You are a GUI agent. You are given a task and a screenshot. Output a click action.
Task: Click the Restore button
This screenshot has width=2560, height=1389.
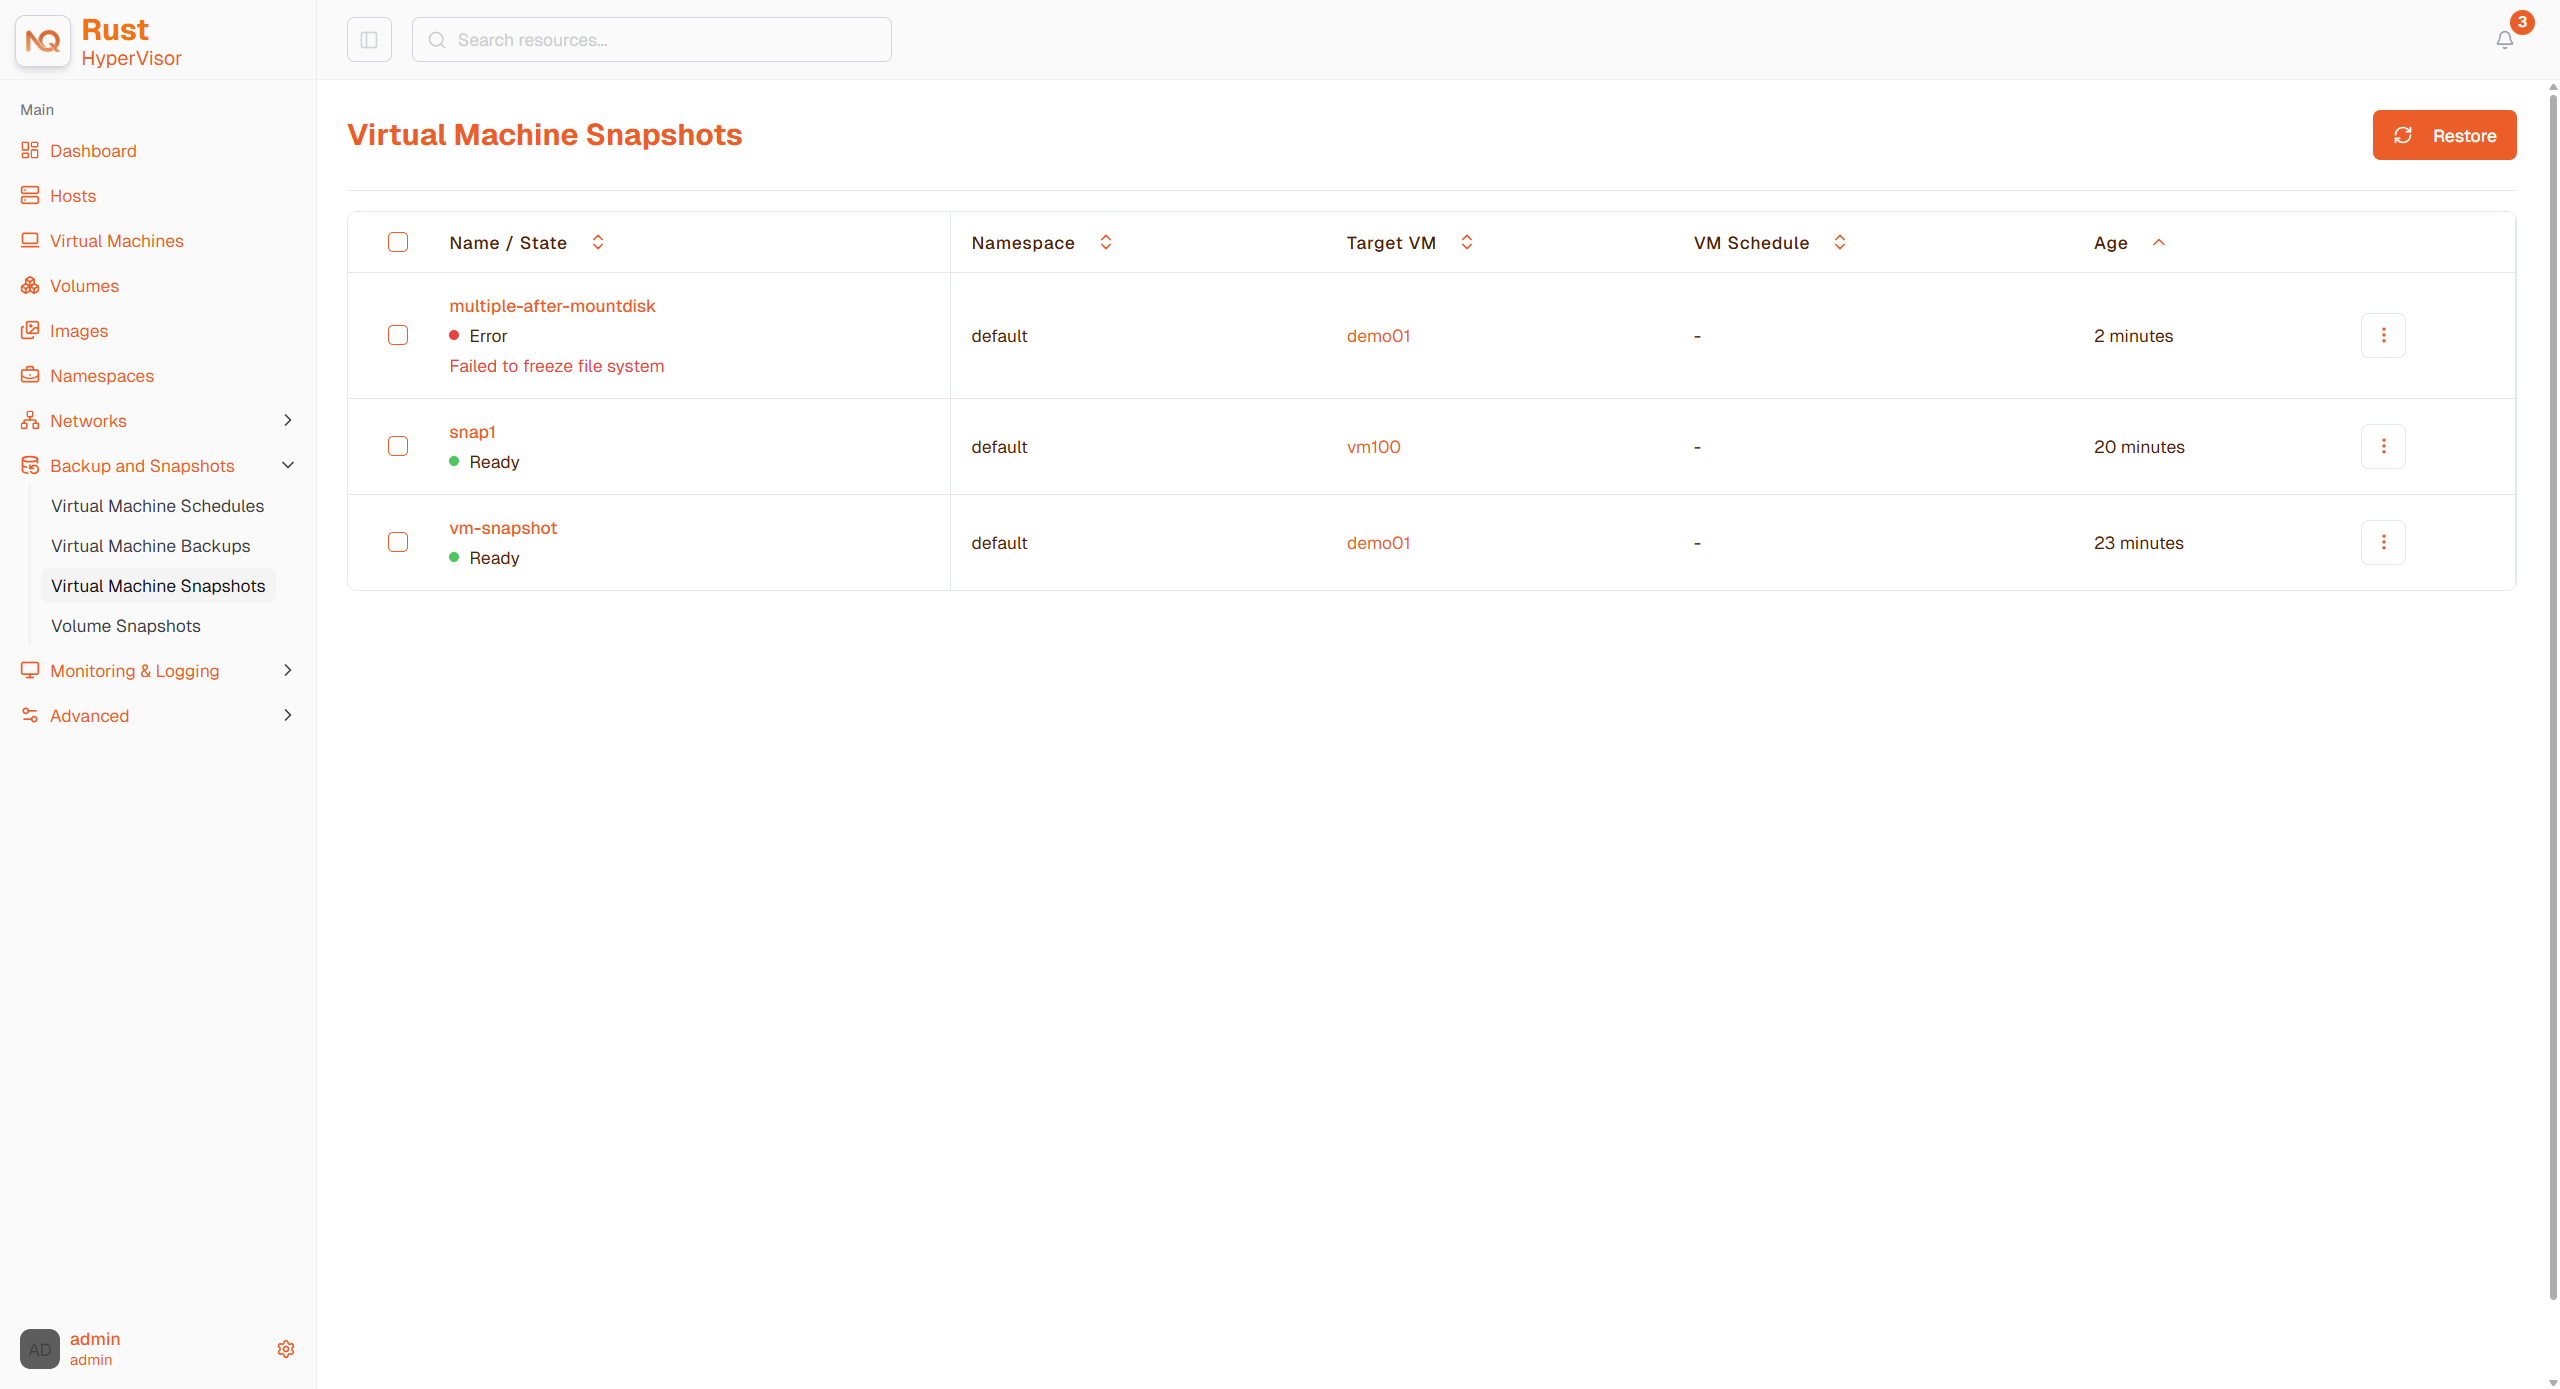2444,135
